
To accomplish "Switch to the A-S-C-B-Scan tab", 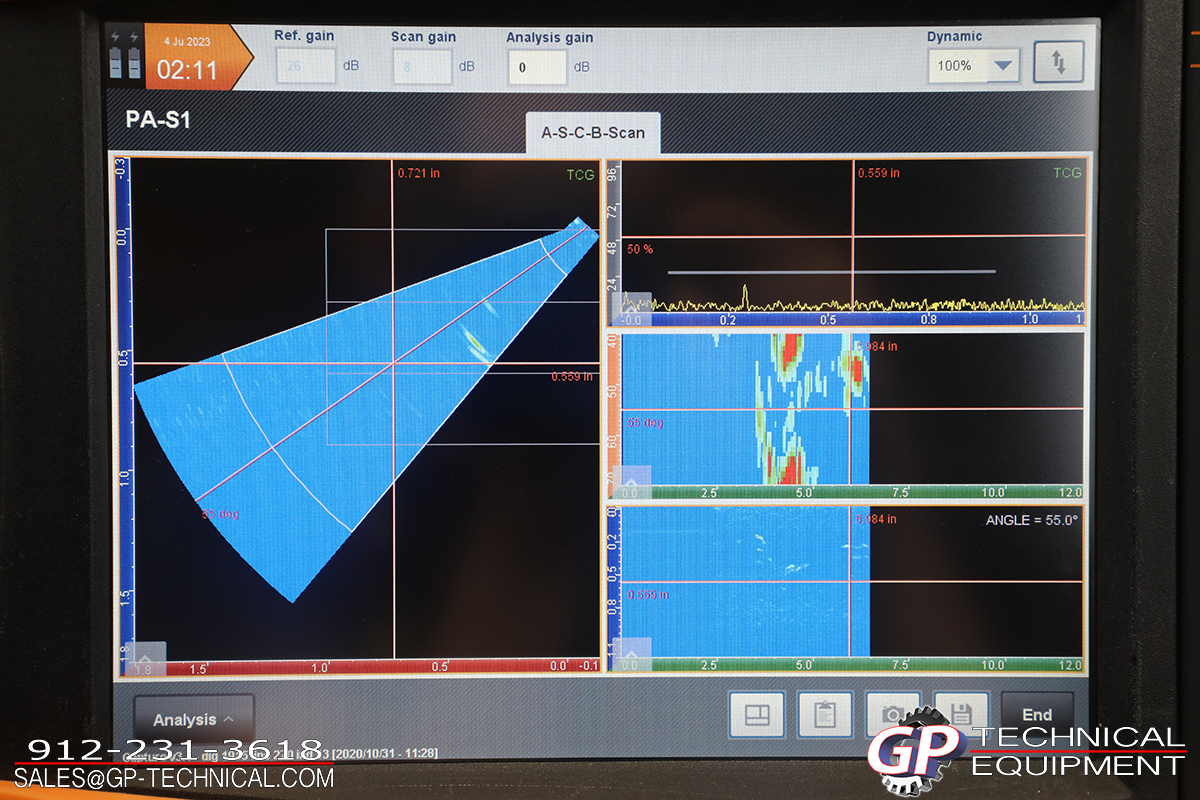I will click(593, 133).
